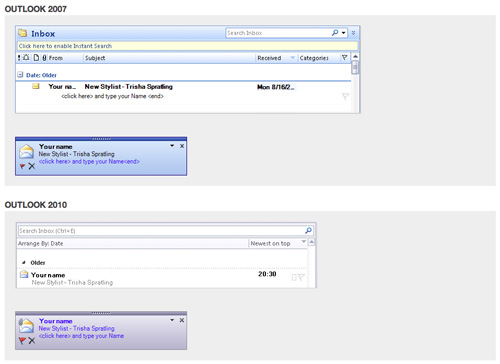Select 'Your name' message in Outlook 2010 list
500x364 pixels.
coord(162,278)
